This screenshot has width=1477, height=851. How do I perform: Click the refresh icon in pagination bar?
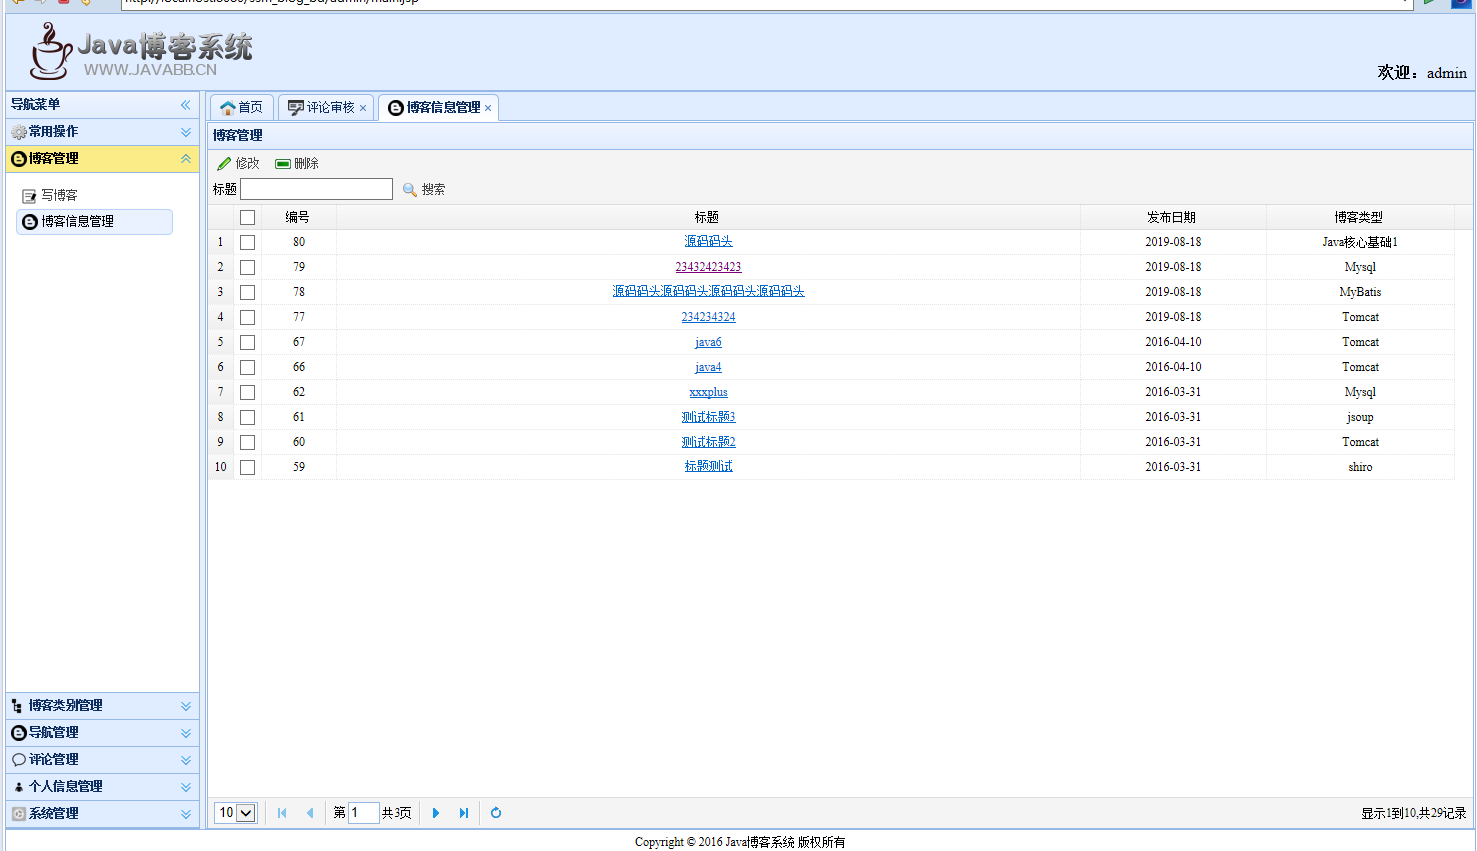click(496, 813)
